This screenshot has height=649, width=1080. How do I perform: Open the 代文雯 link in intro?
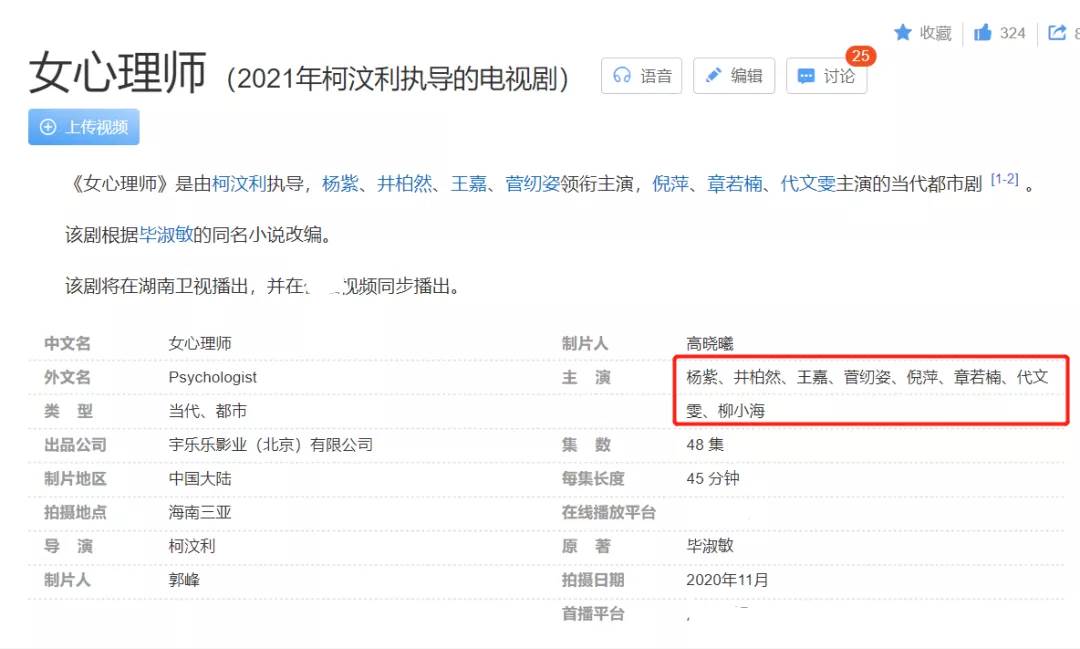coord(808,183)
